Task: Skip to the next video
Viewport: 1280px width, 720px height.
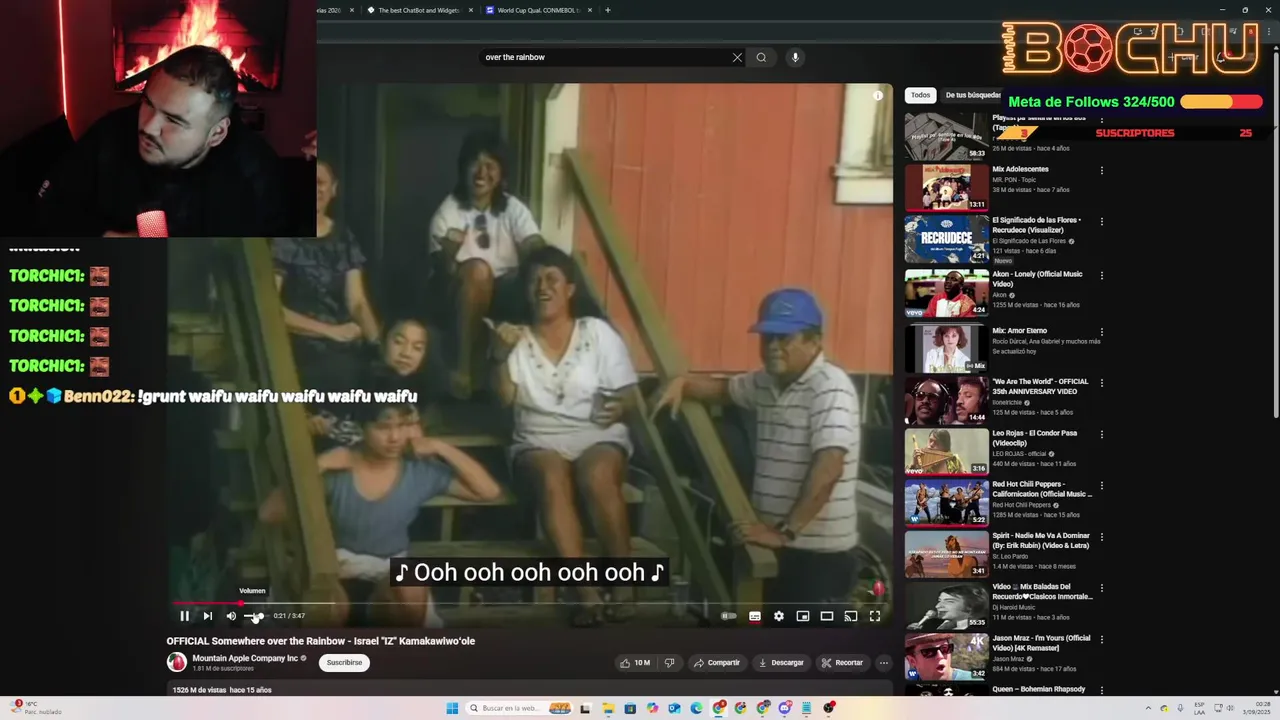Action: tap(207, 616)
